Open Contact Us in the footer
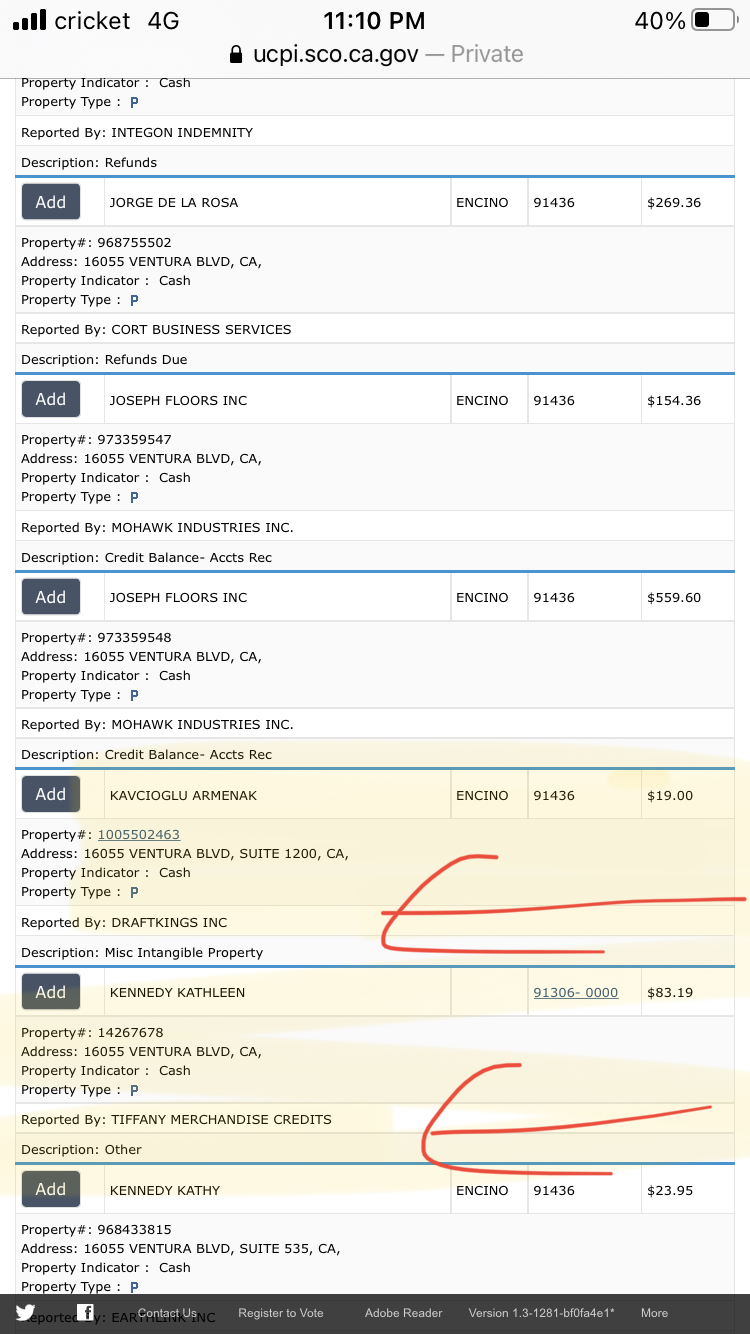Viewport: 750px width, 1334px height. tap(167, 1313)
